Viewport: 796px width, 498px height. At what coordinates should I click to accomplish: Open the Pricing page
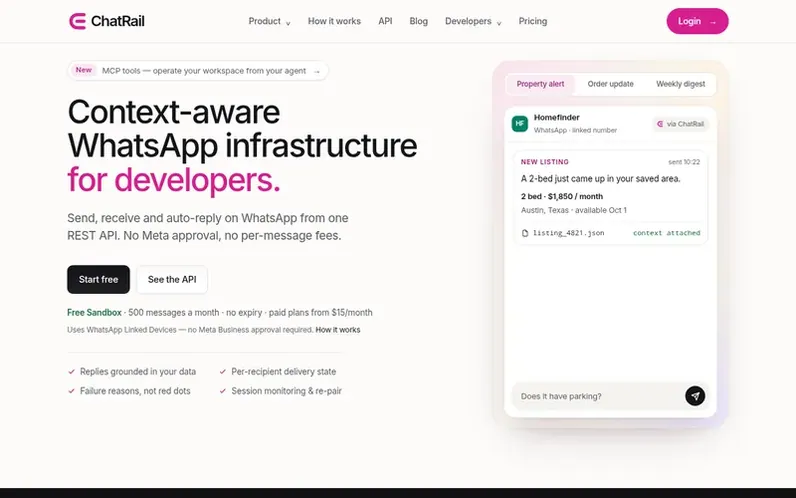533,21
